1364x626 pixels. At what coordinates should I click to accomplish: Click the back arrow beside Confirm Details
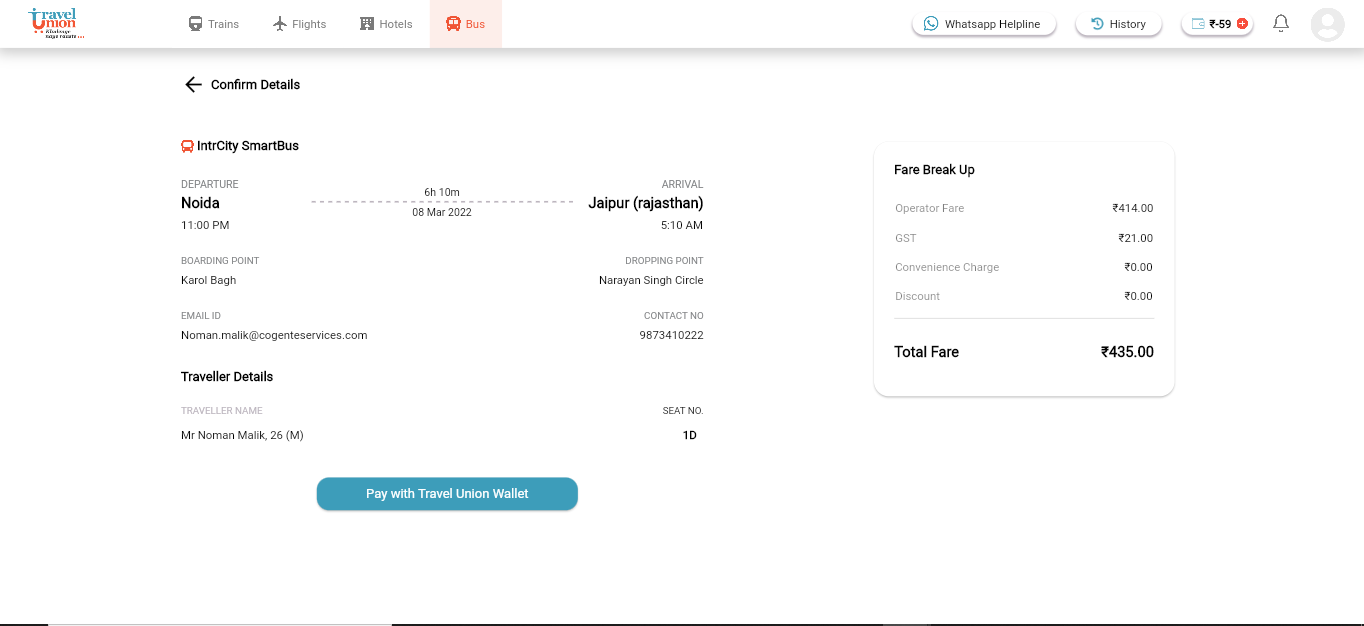click(193, 85)
